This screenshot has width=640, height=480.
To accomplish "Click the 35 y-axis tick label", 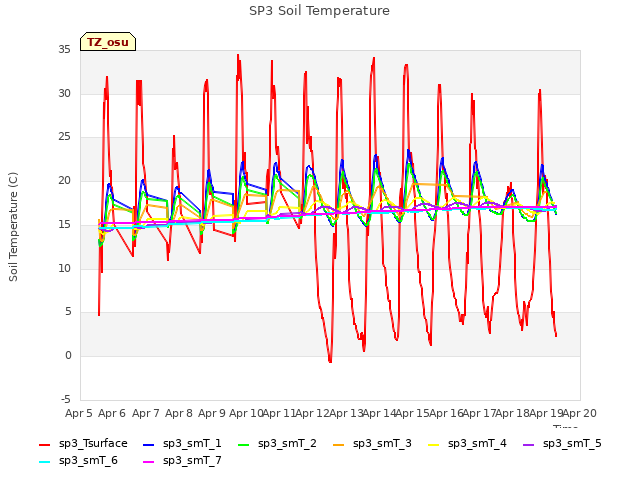I will [x=64, y=50].
